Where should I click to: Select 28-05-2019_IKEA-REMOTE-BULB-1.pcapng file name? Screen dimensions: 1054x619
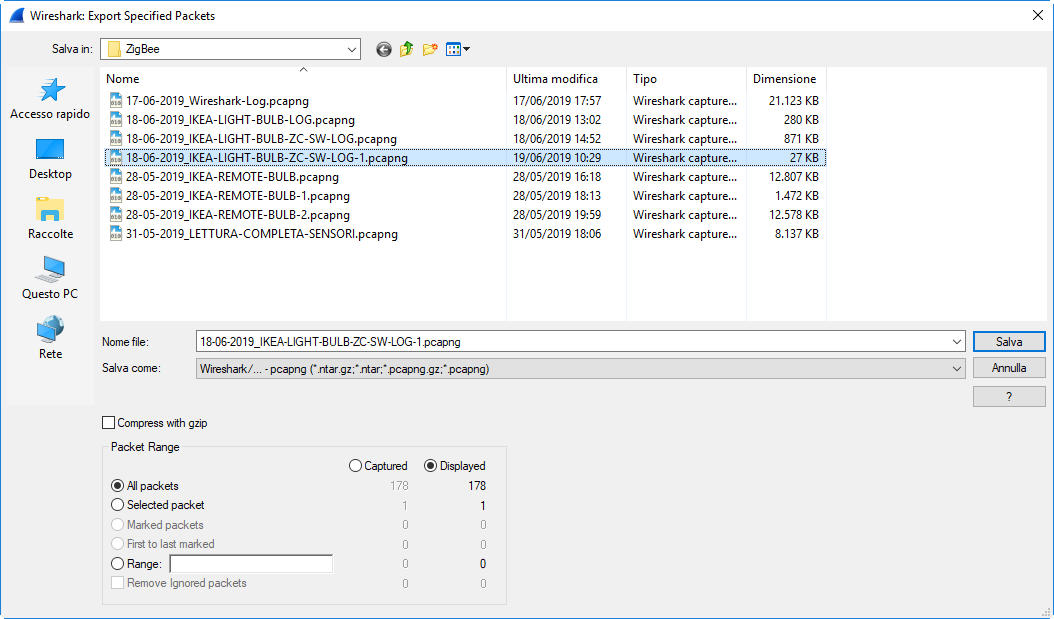(238, 196)
